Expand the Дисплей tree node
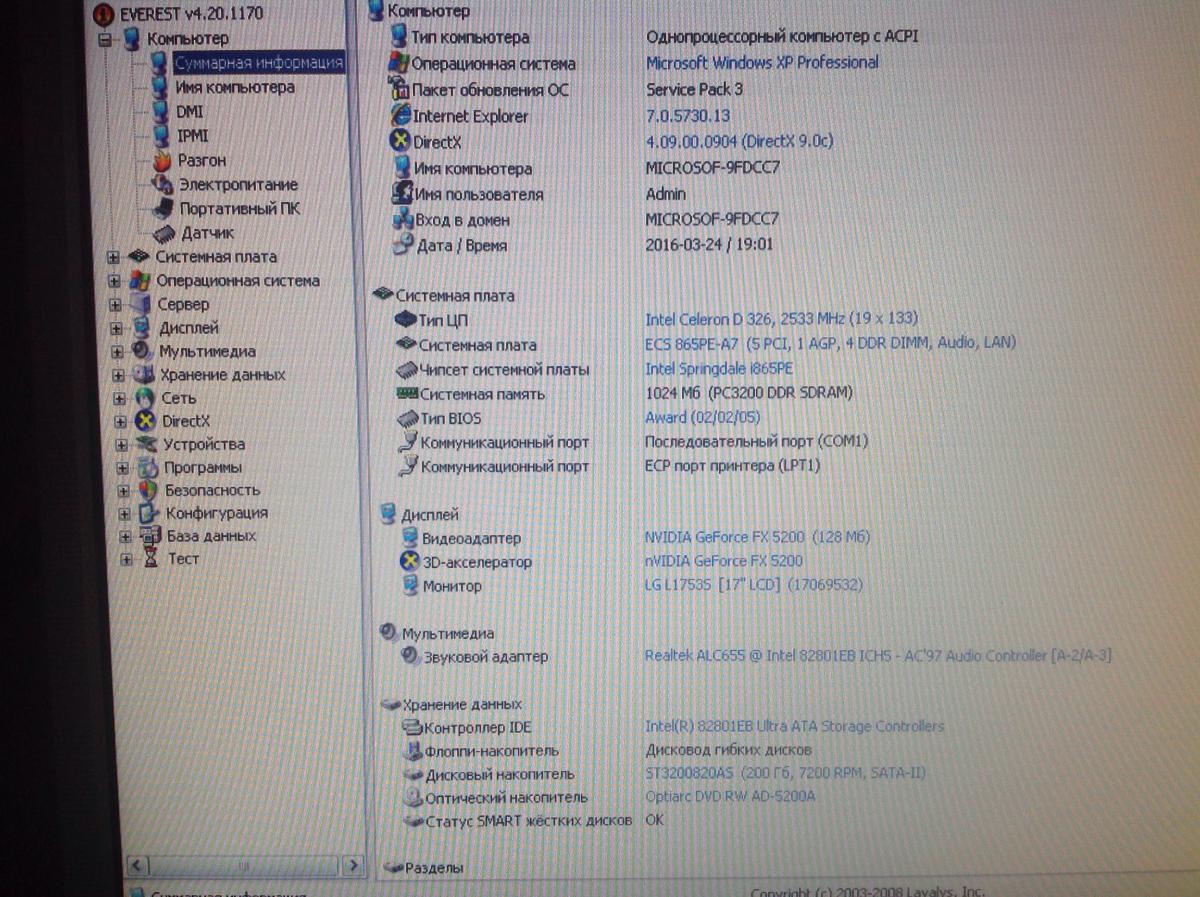1200x897 pixels. (117, 328)
